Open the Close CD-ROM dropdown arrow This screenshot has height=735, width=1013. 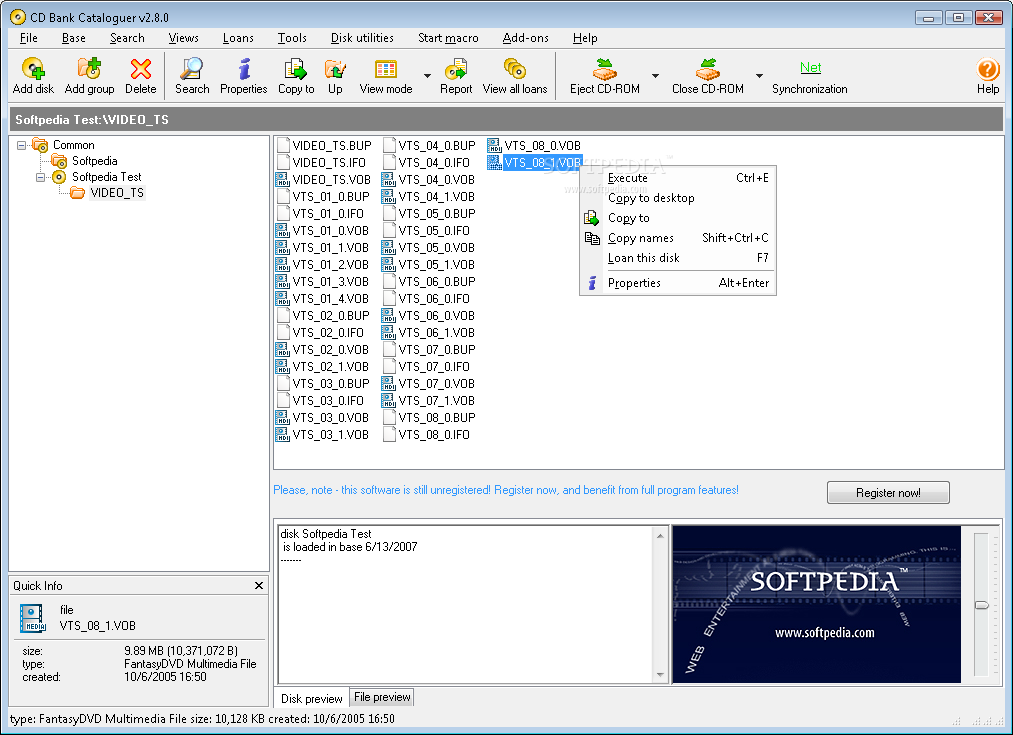(759, 76)
